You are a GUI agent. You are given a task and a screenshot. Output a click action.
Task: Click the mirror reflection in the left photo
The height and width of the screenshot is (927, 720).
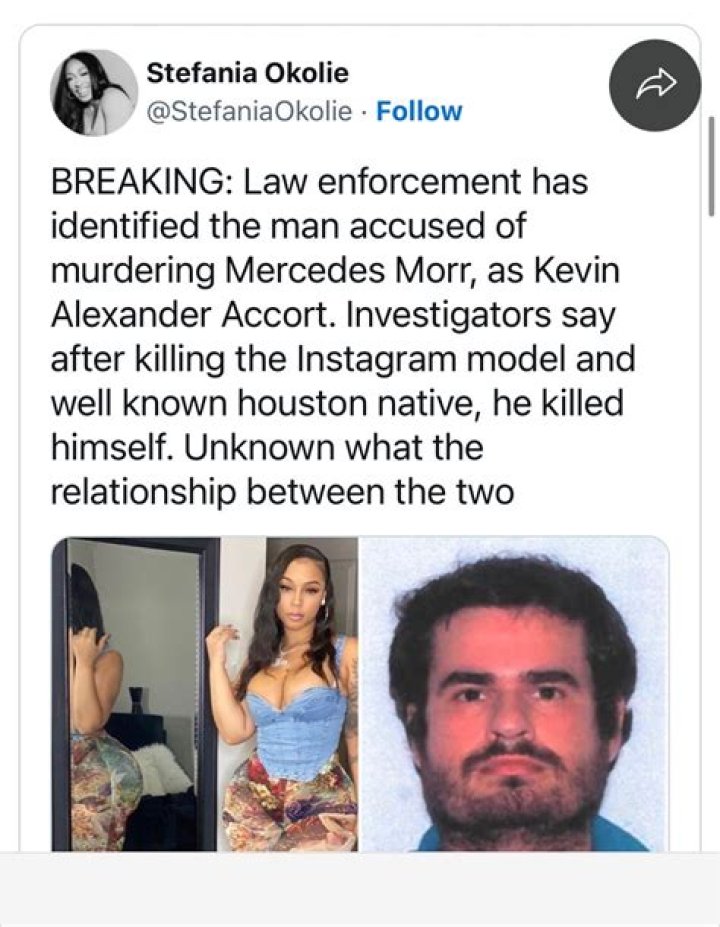click(x=135, y=693)
